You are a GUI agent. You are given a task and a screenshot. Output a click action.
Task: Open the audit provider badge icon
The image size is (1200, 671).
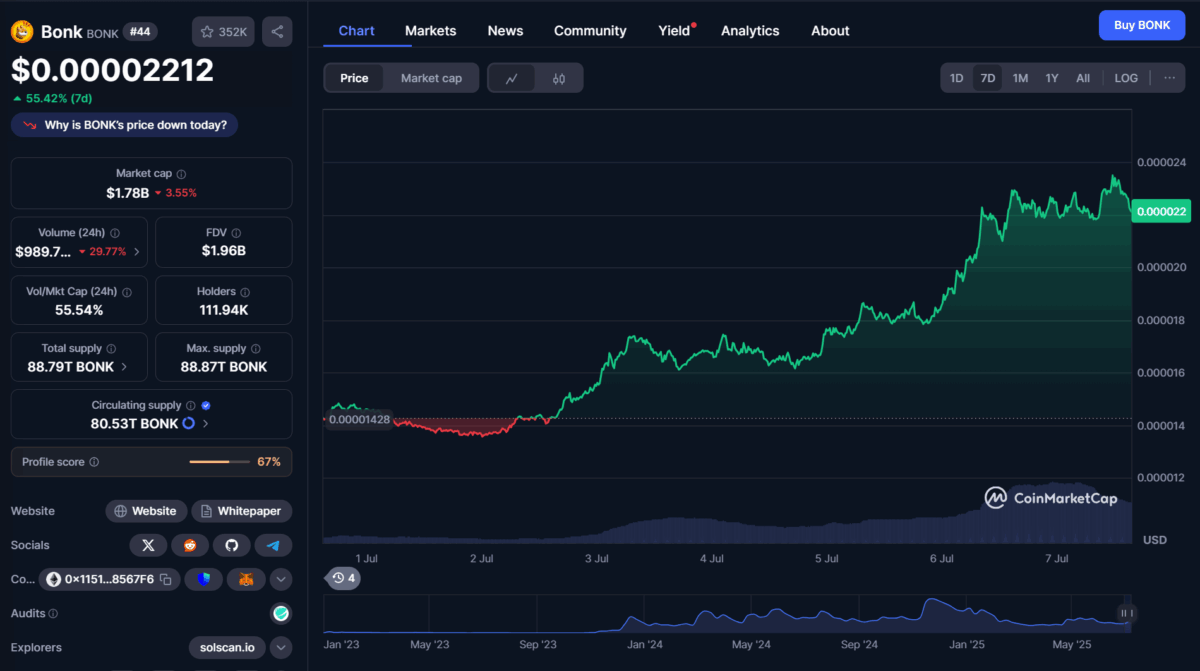click(281, 613)
